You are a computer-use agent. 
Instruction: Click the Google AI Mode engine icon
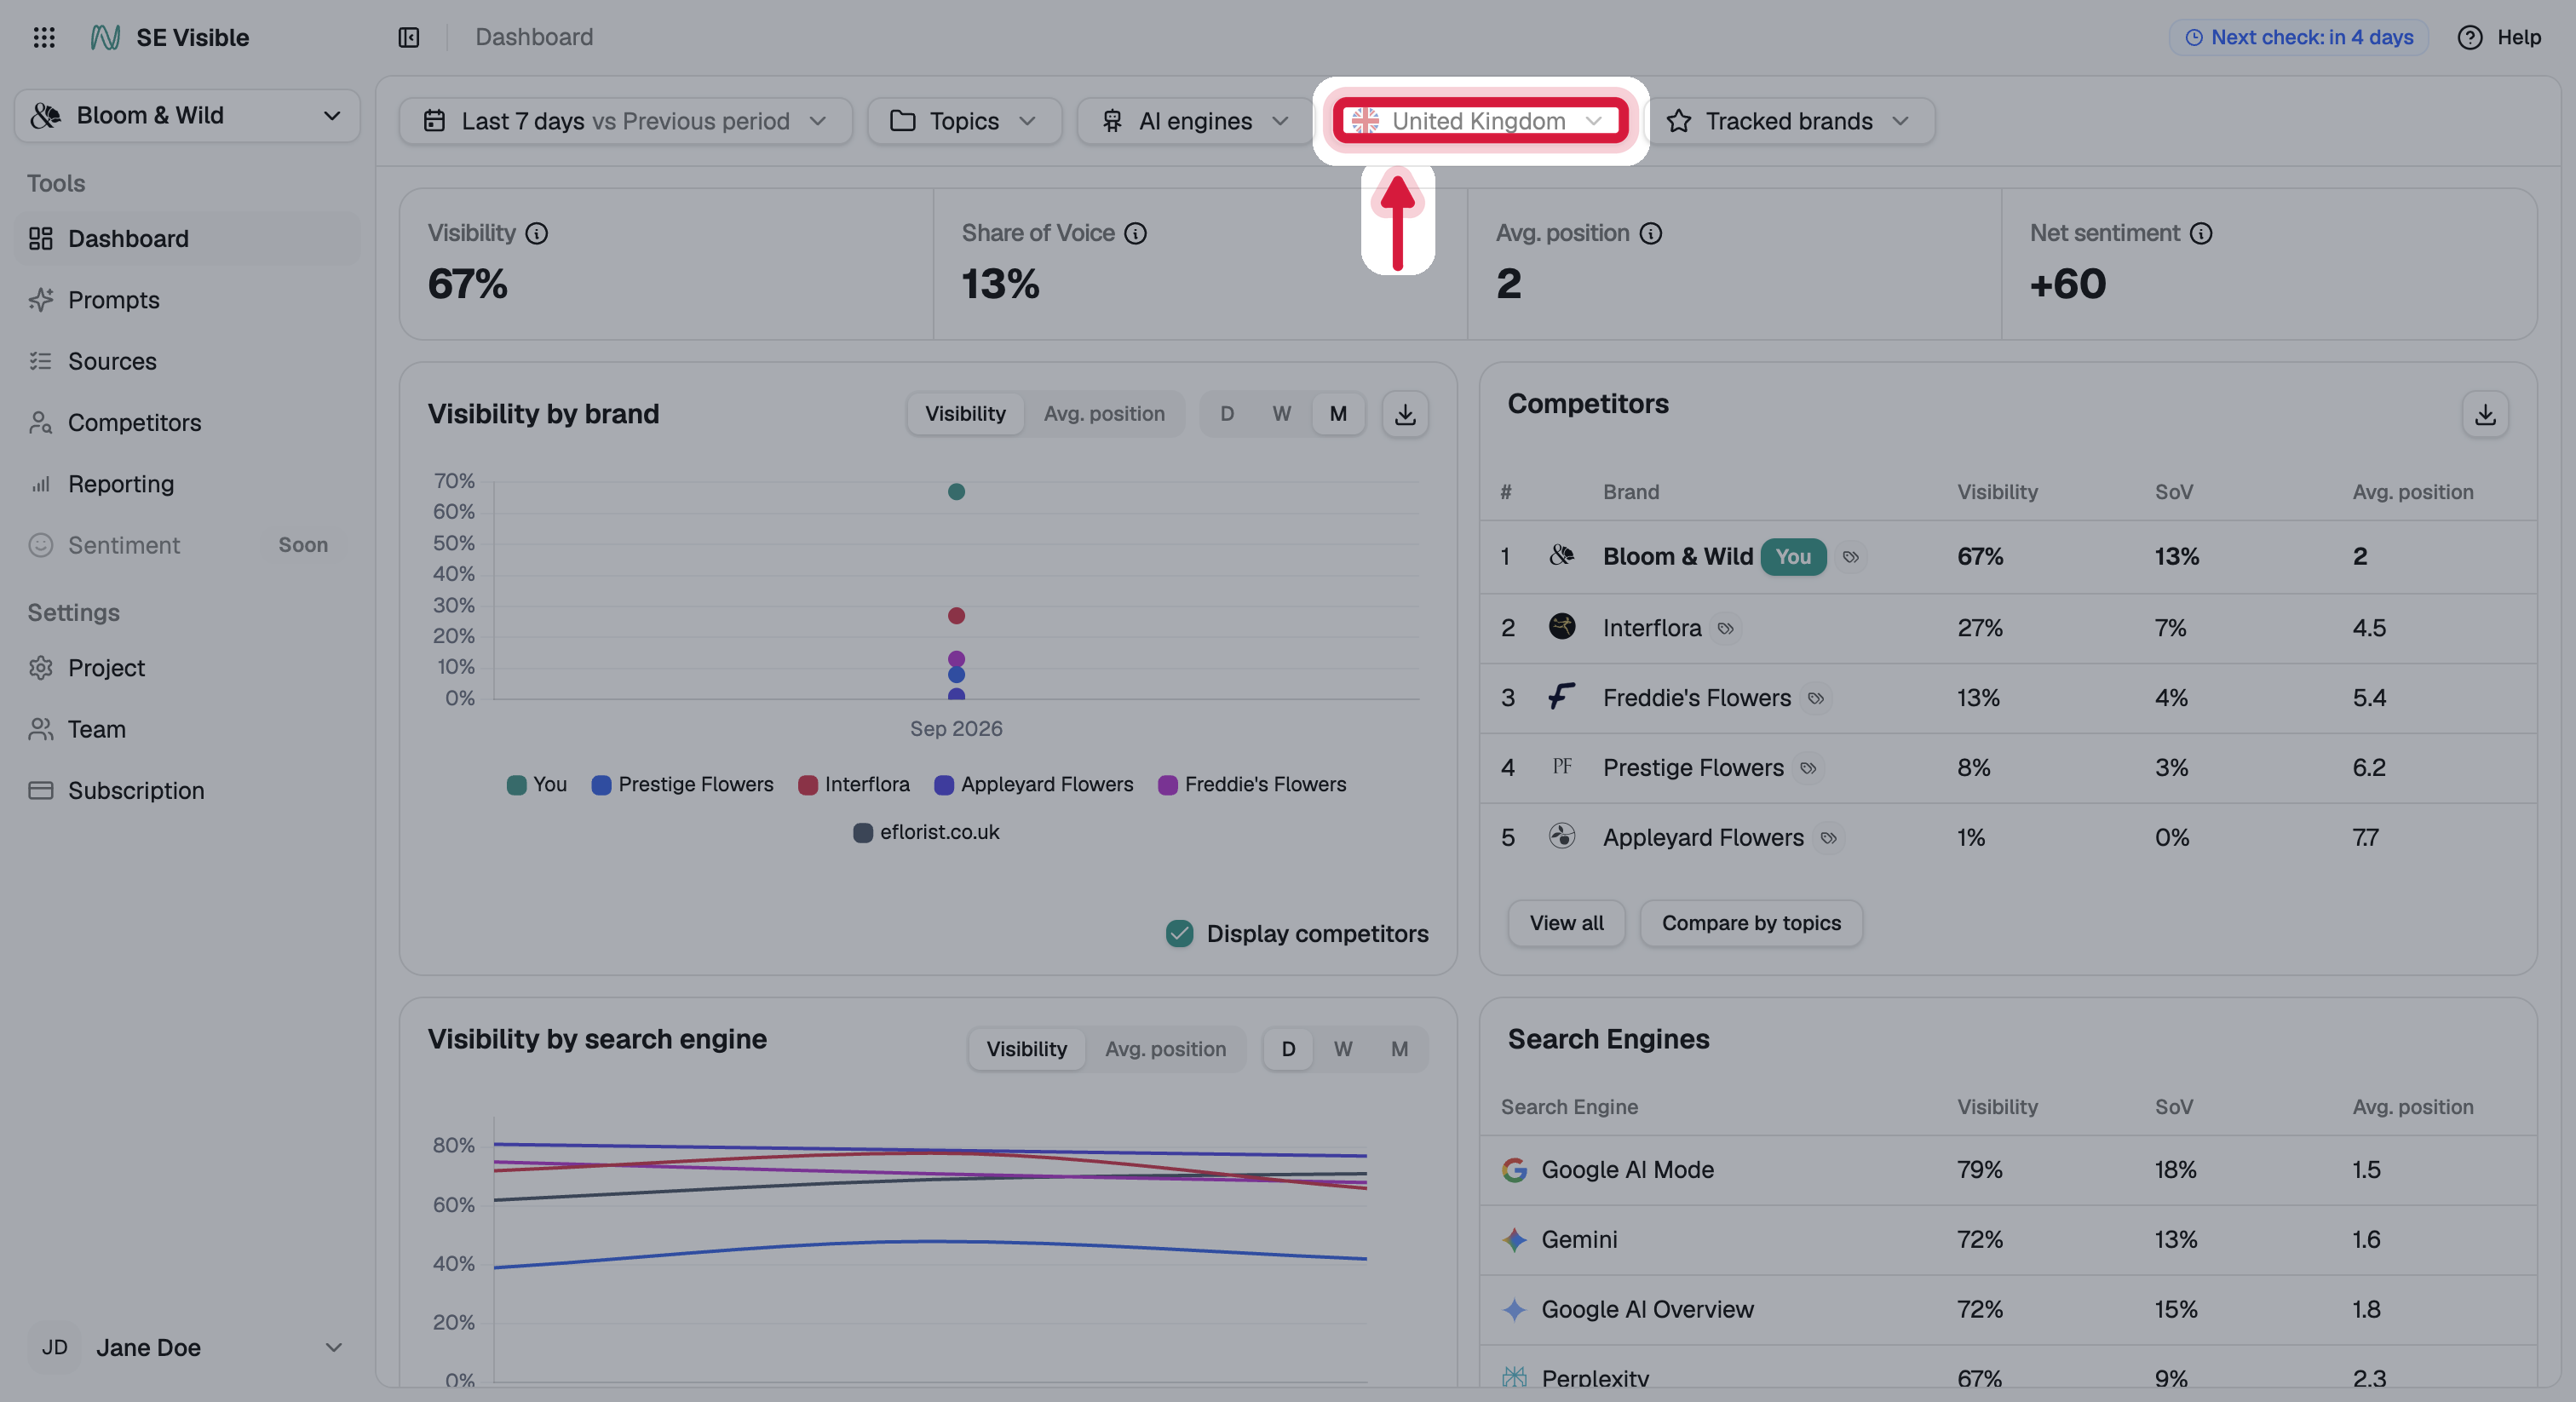(x=1514, y=1170)
